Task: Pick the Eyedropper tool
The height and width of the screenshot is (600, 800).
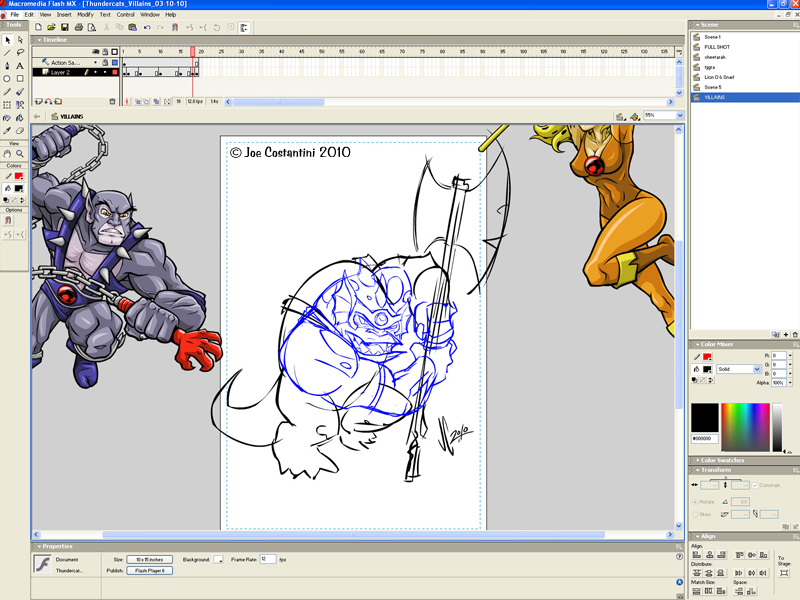Action: (x=7, y=131)
